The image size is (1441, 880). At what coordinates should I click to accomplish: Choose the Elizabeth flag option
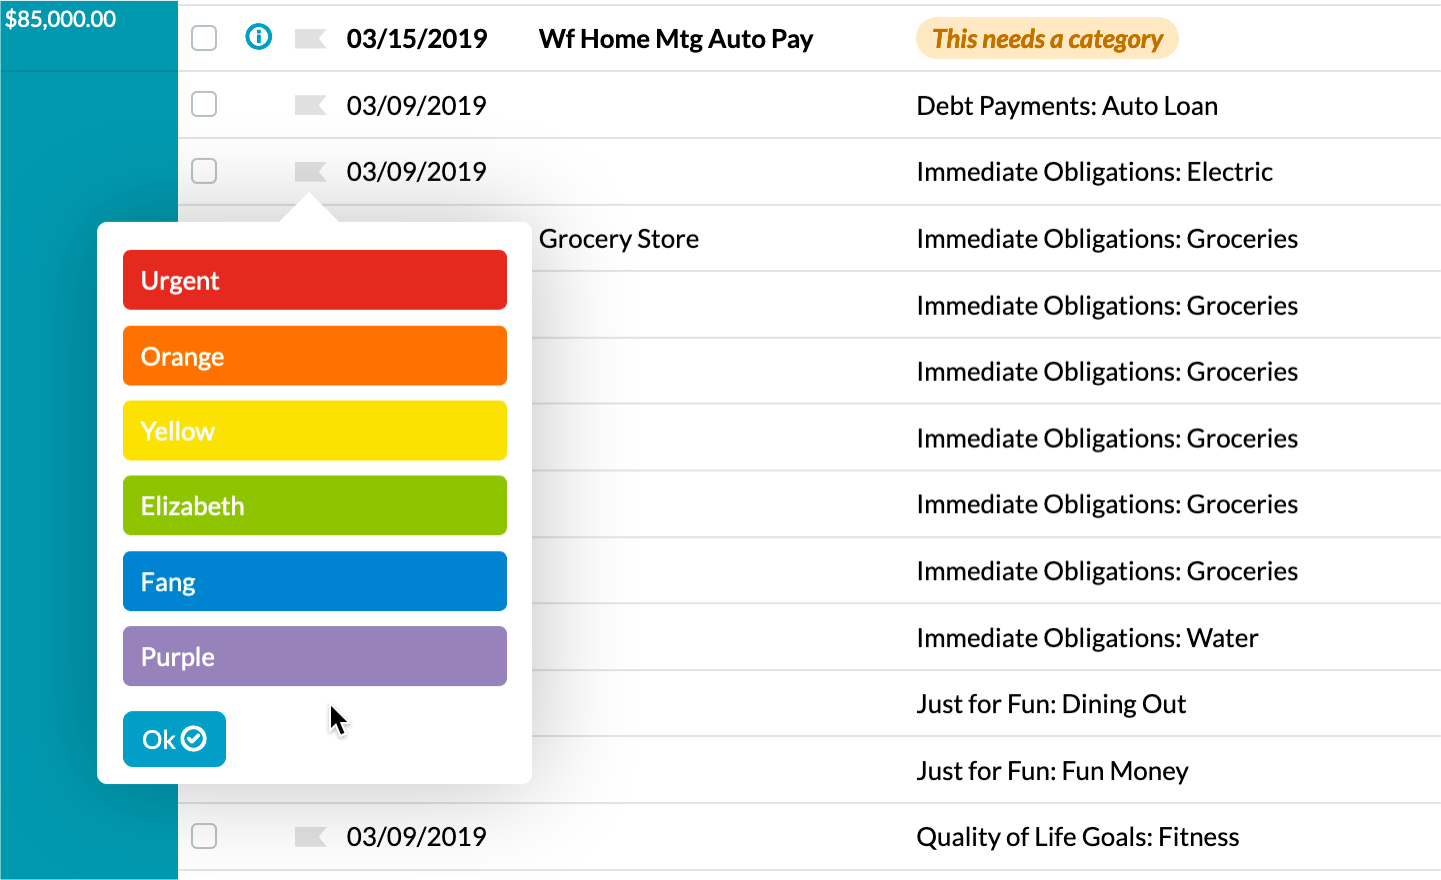click(x=314, y=505)
